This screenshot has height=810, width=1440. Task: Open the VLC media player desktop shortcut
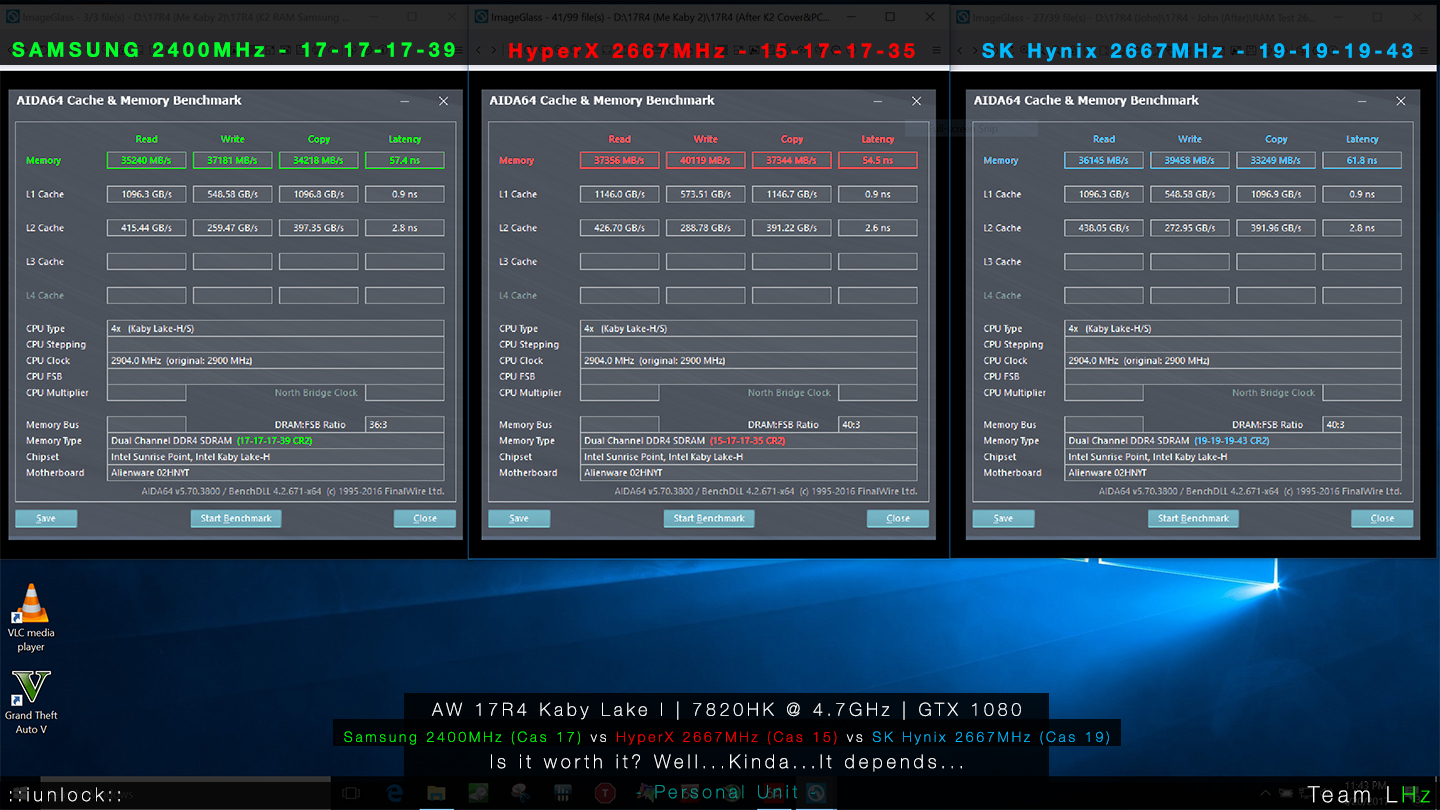pos(31,617)
